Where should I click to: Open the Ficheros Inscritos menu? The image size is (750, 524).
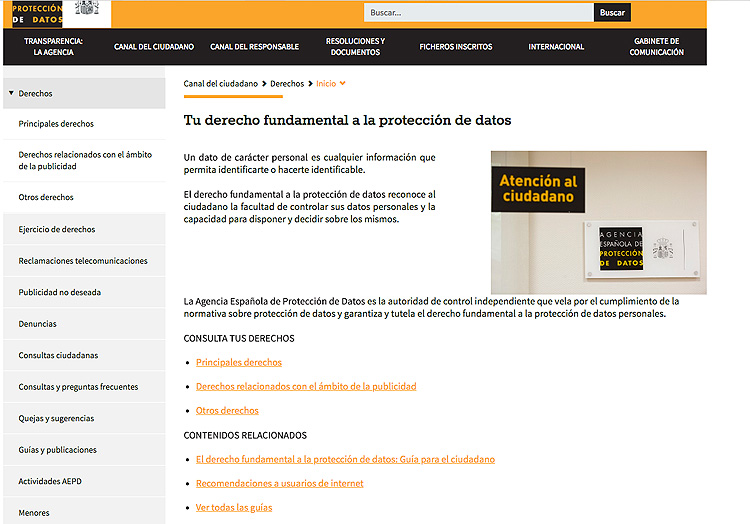455,46
